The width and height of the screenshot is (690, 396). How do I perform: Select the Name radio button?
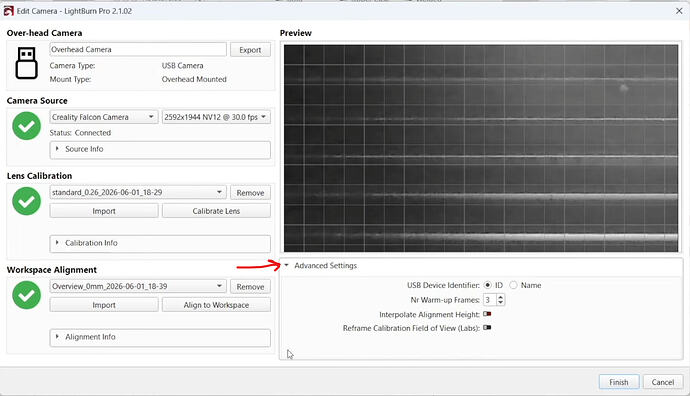pos(513,285)
